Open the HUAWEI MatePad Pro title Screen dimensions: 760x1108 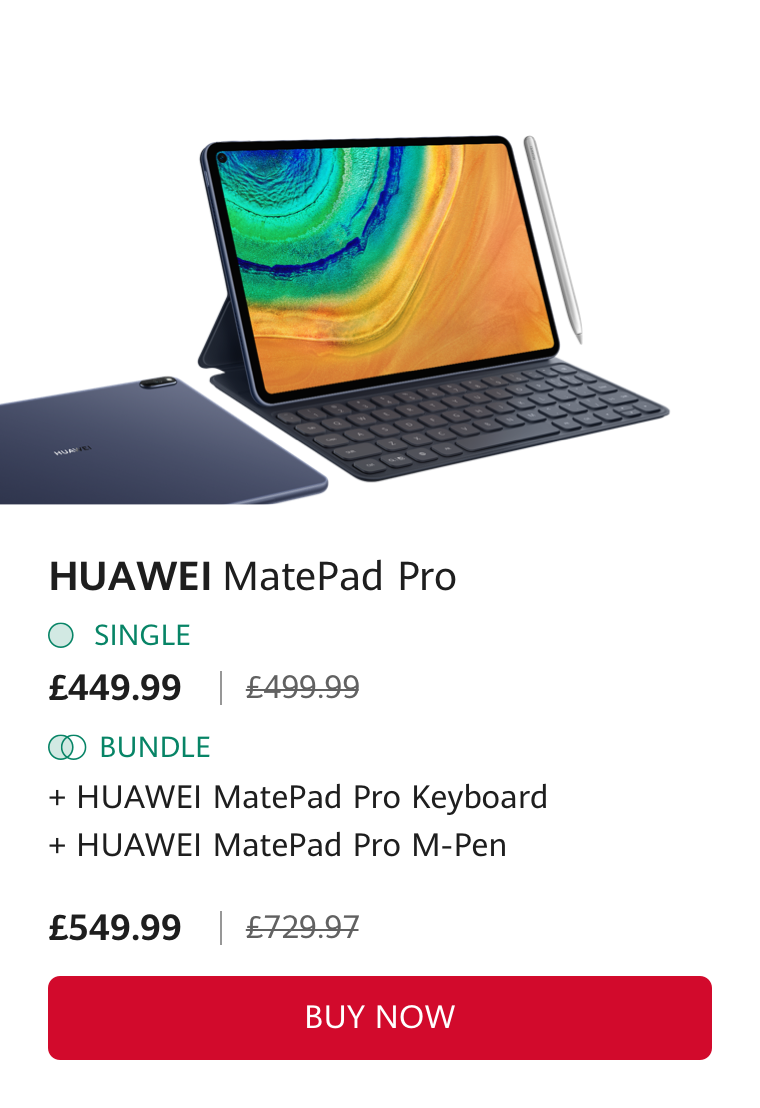[253, 576]
